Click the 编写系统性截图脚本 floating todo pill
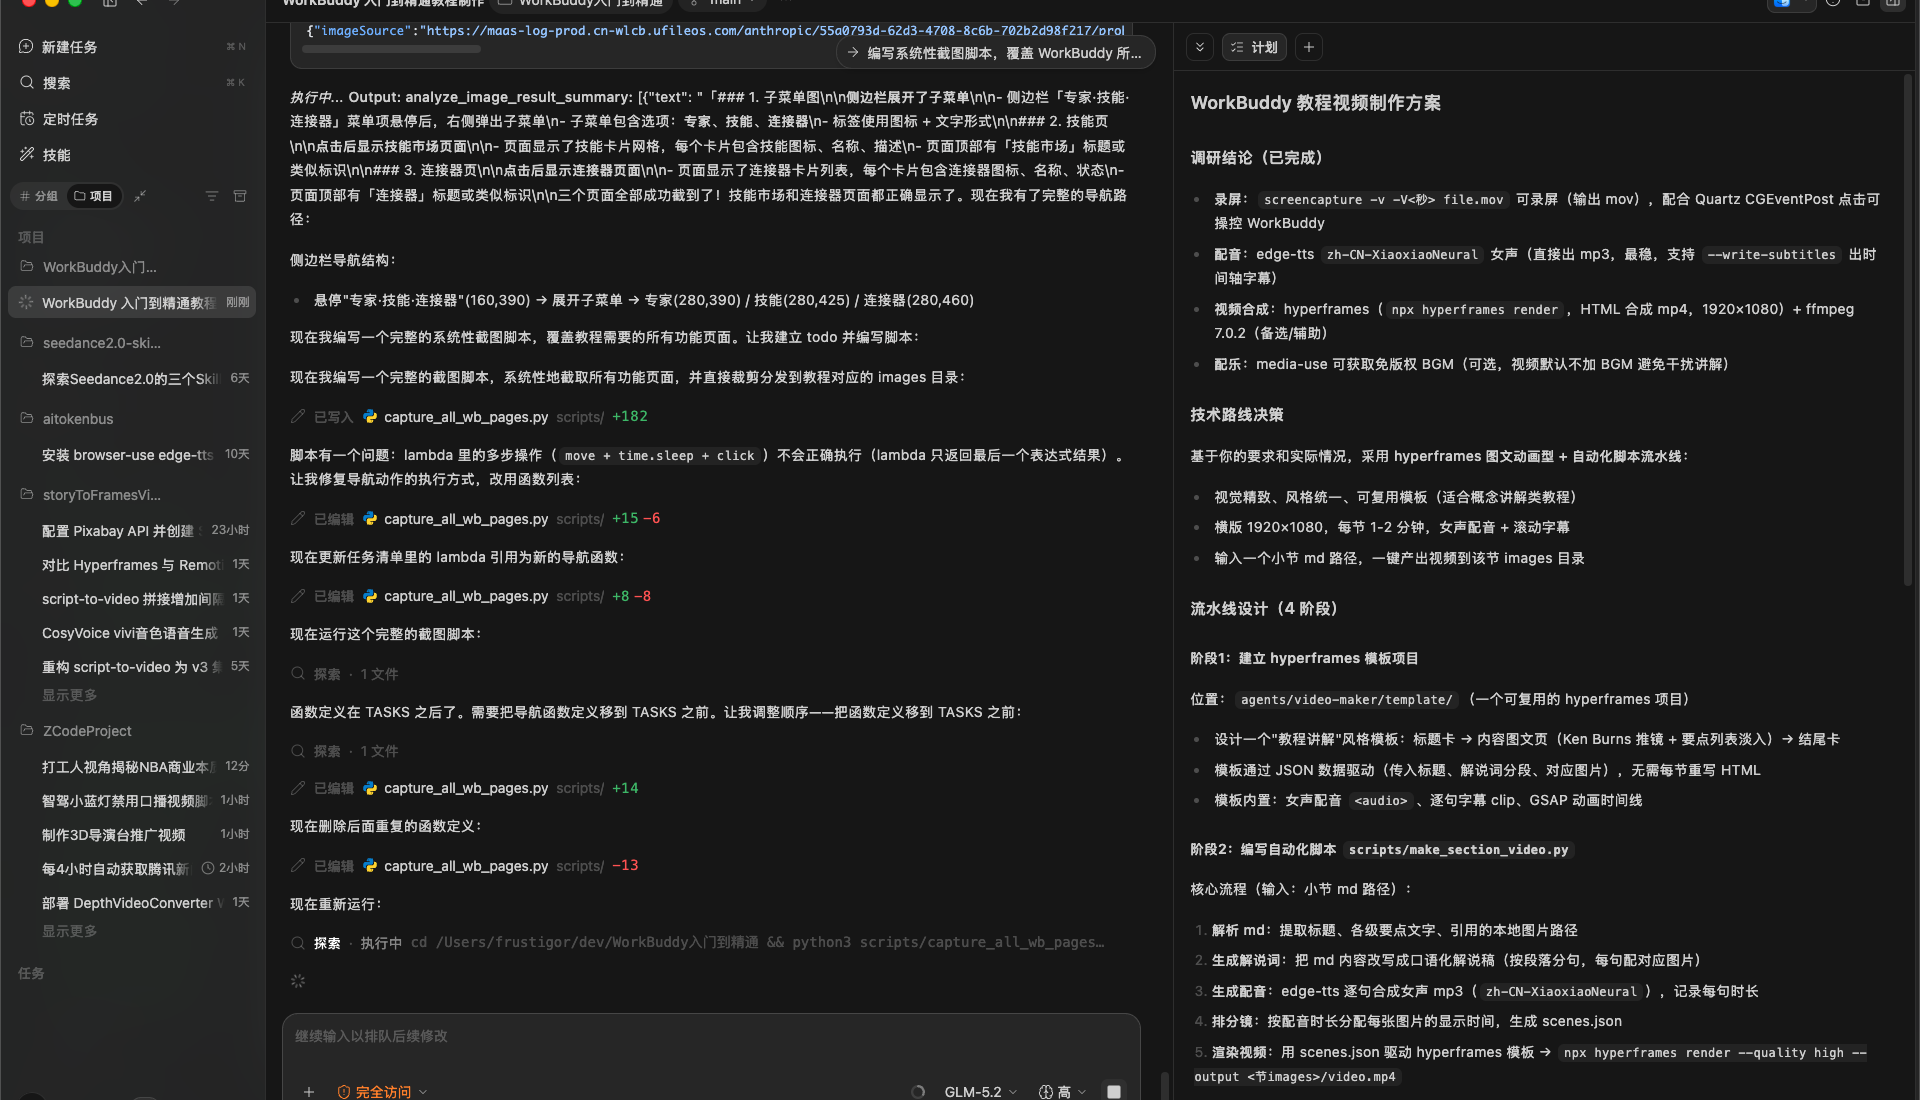Image resolution: width=1920 pixels, height=1100 pixels. 995,53
